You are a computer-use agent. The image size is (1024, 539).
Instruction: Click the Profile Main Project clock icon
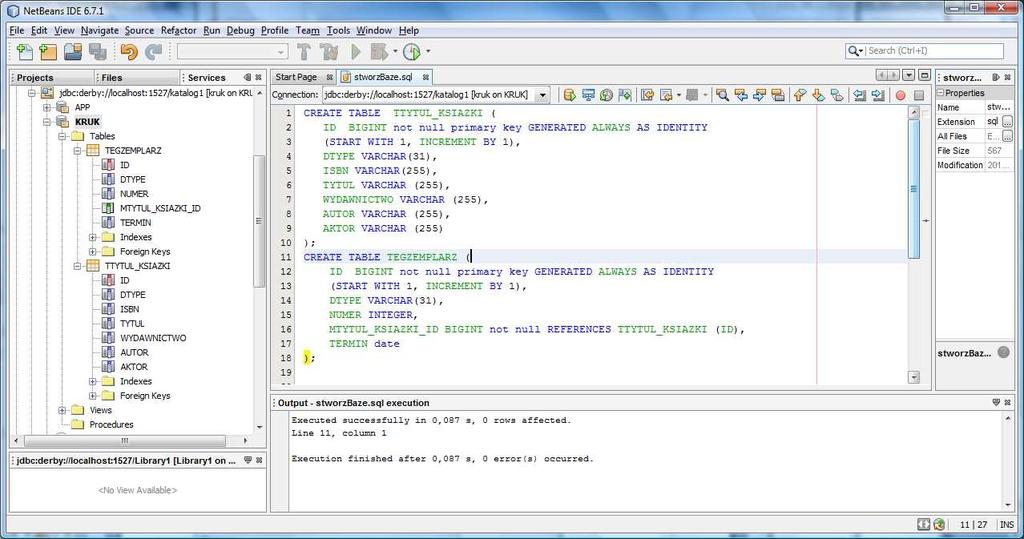[x=412, y=52]
